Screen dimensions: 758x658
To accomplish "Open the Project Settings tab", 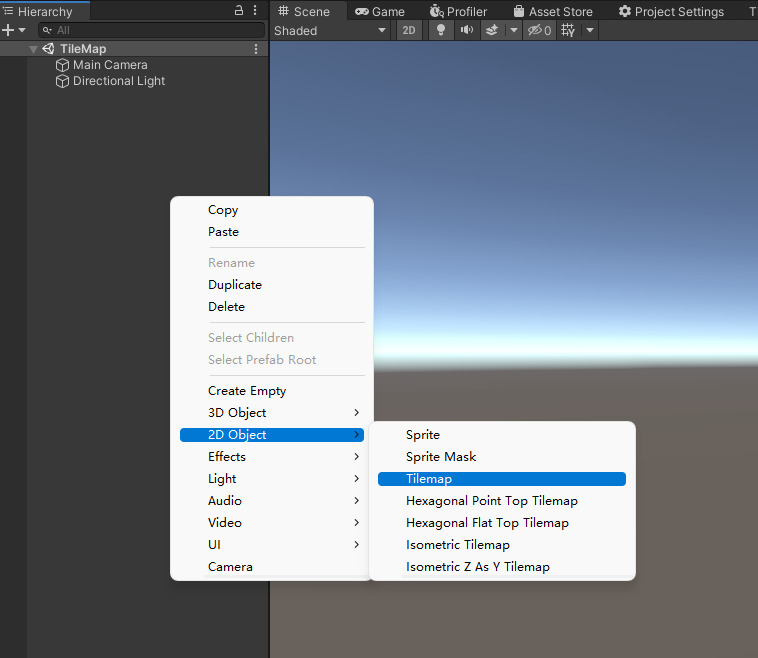I will pos(671,11).
